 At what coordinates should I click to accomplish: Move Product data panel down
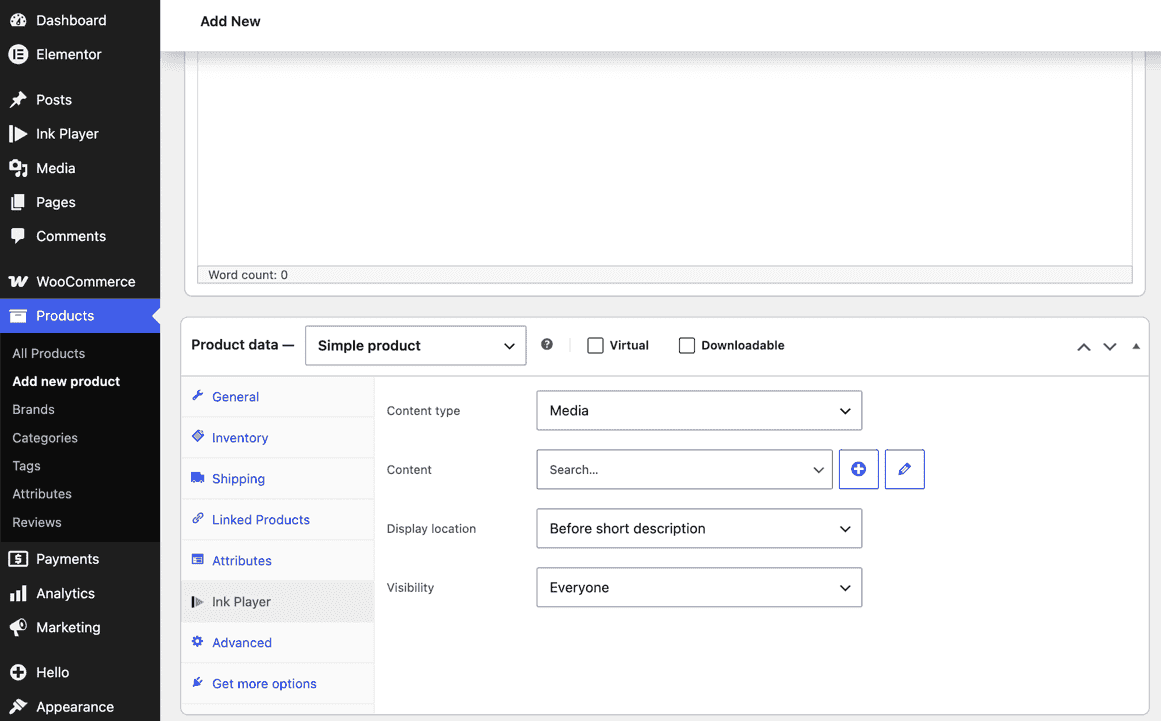pyautogui.click(x=1109, y=346)
